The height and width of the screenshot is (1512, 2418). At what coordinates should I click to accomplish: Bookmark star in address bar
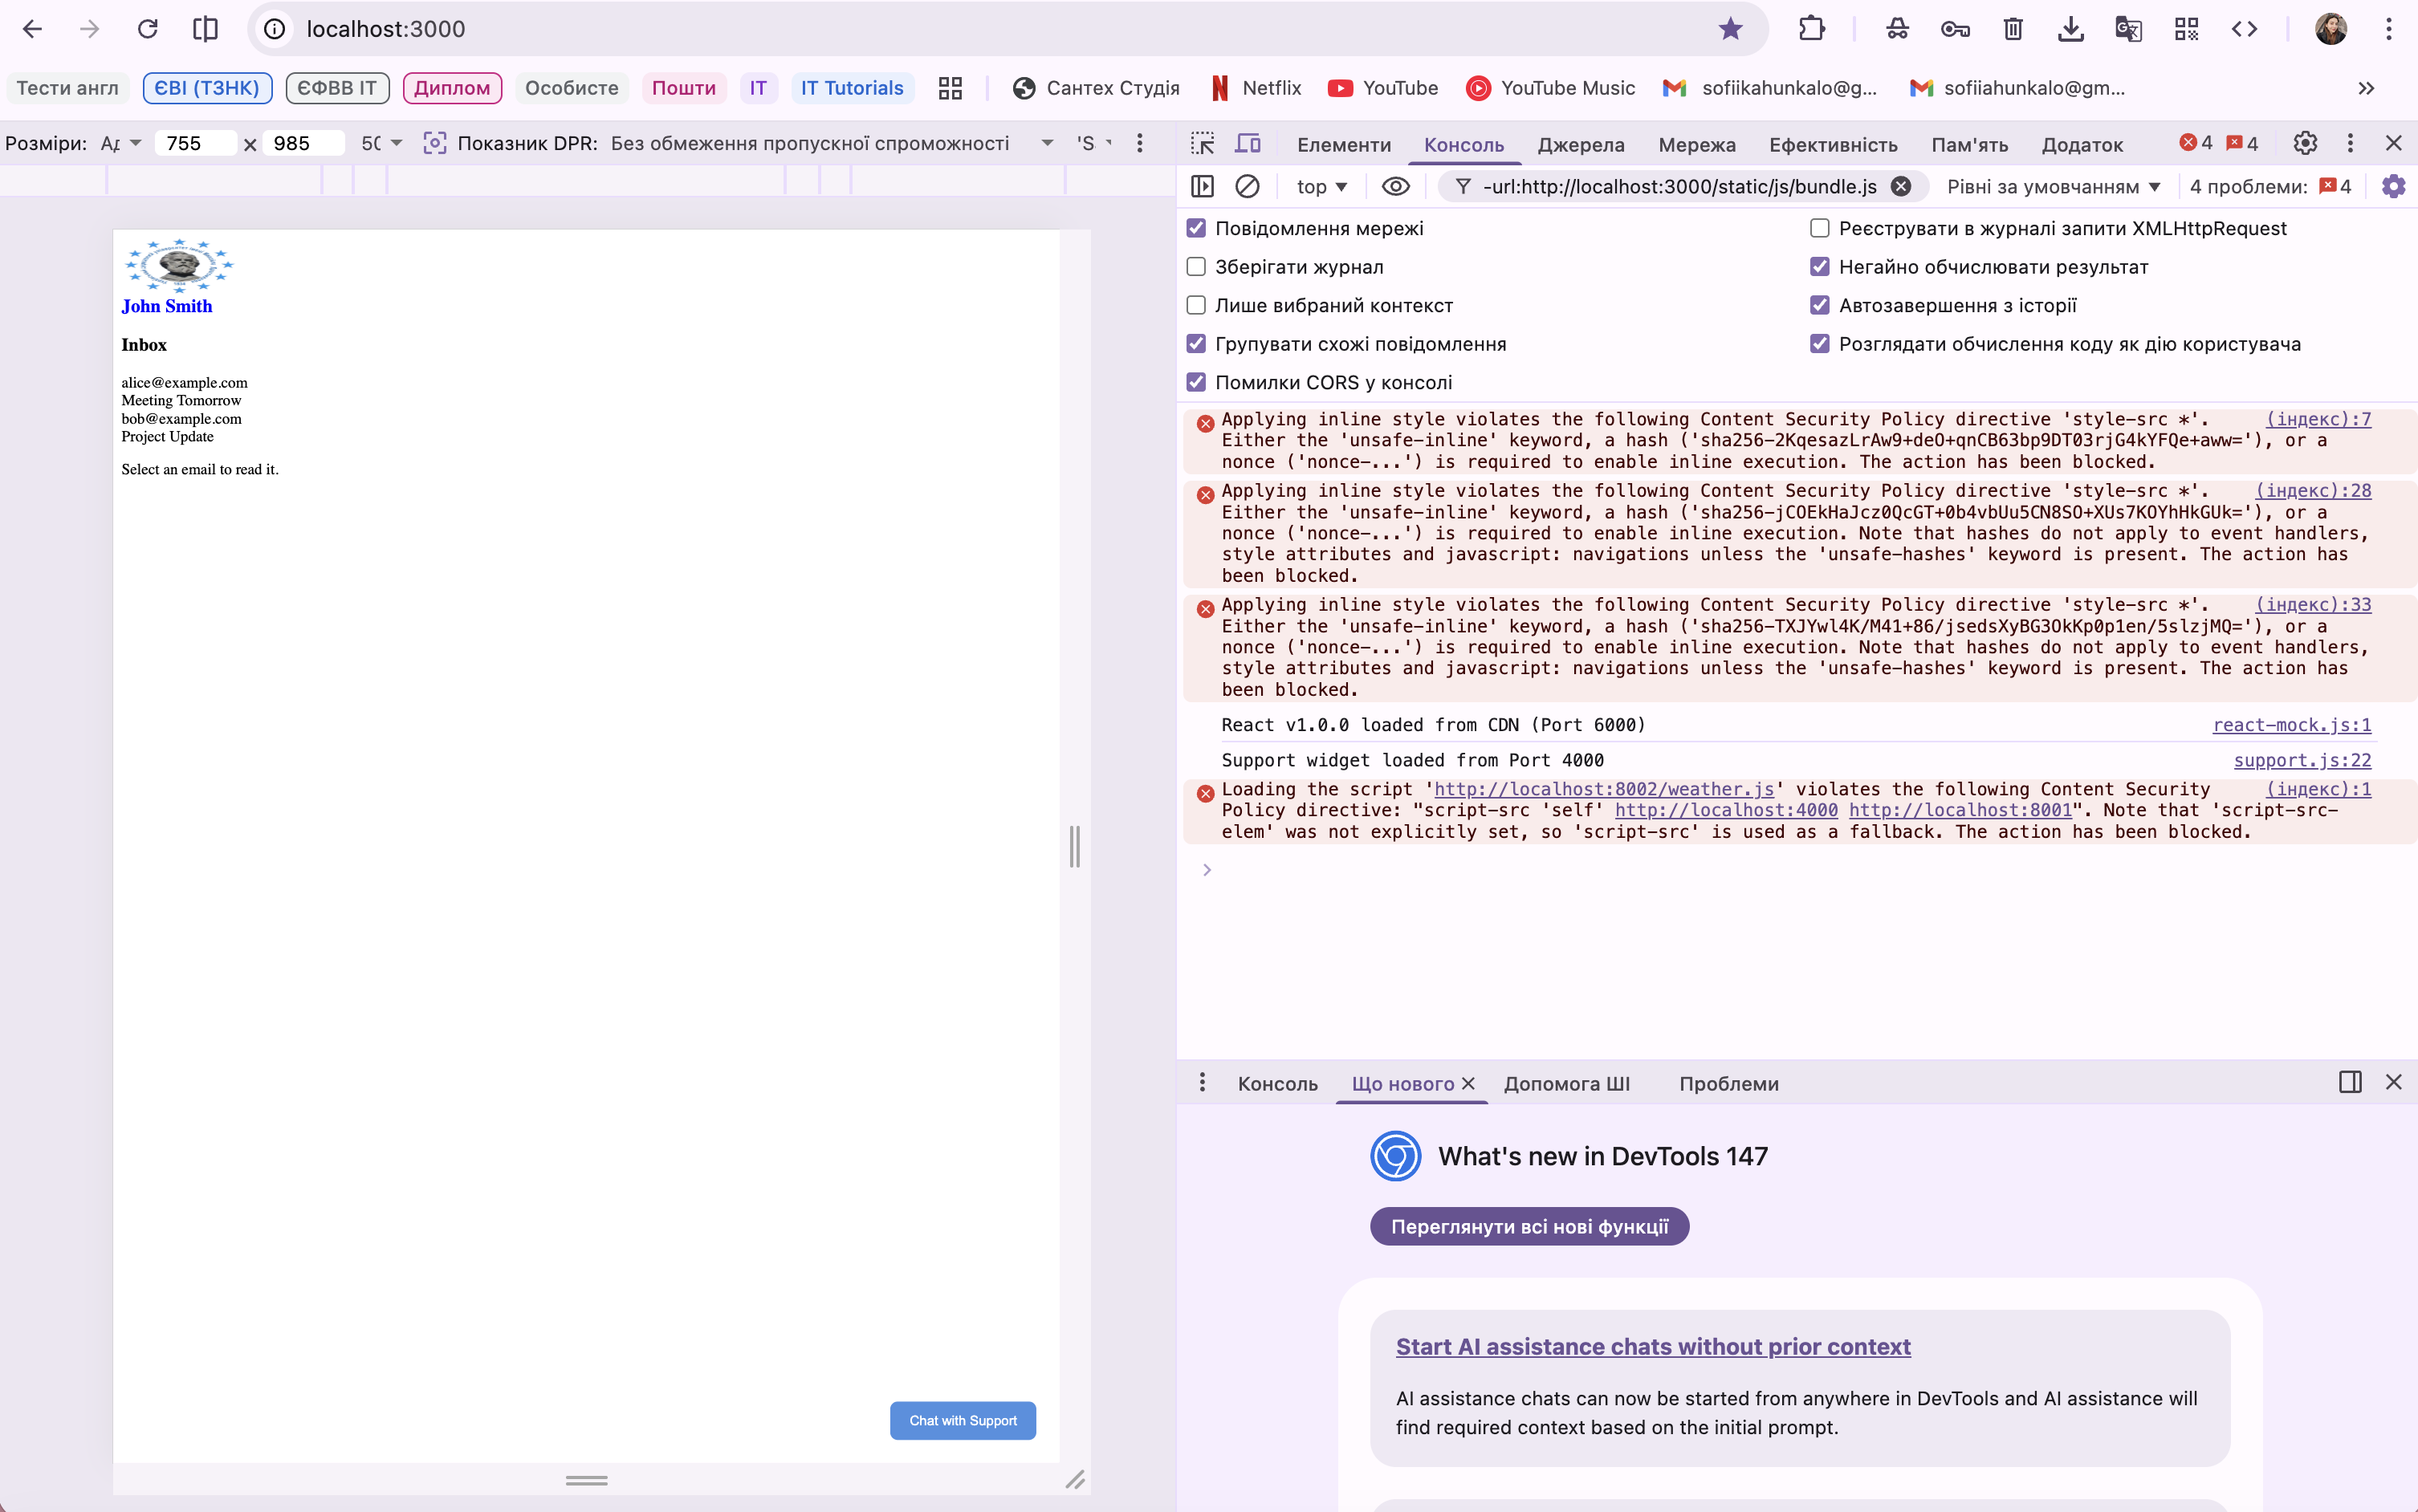[1731, 29]
